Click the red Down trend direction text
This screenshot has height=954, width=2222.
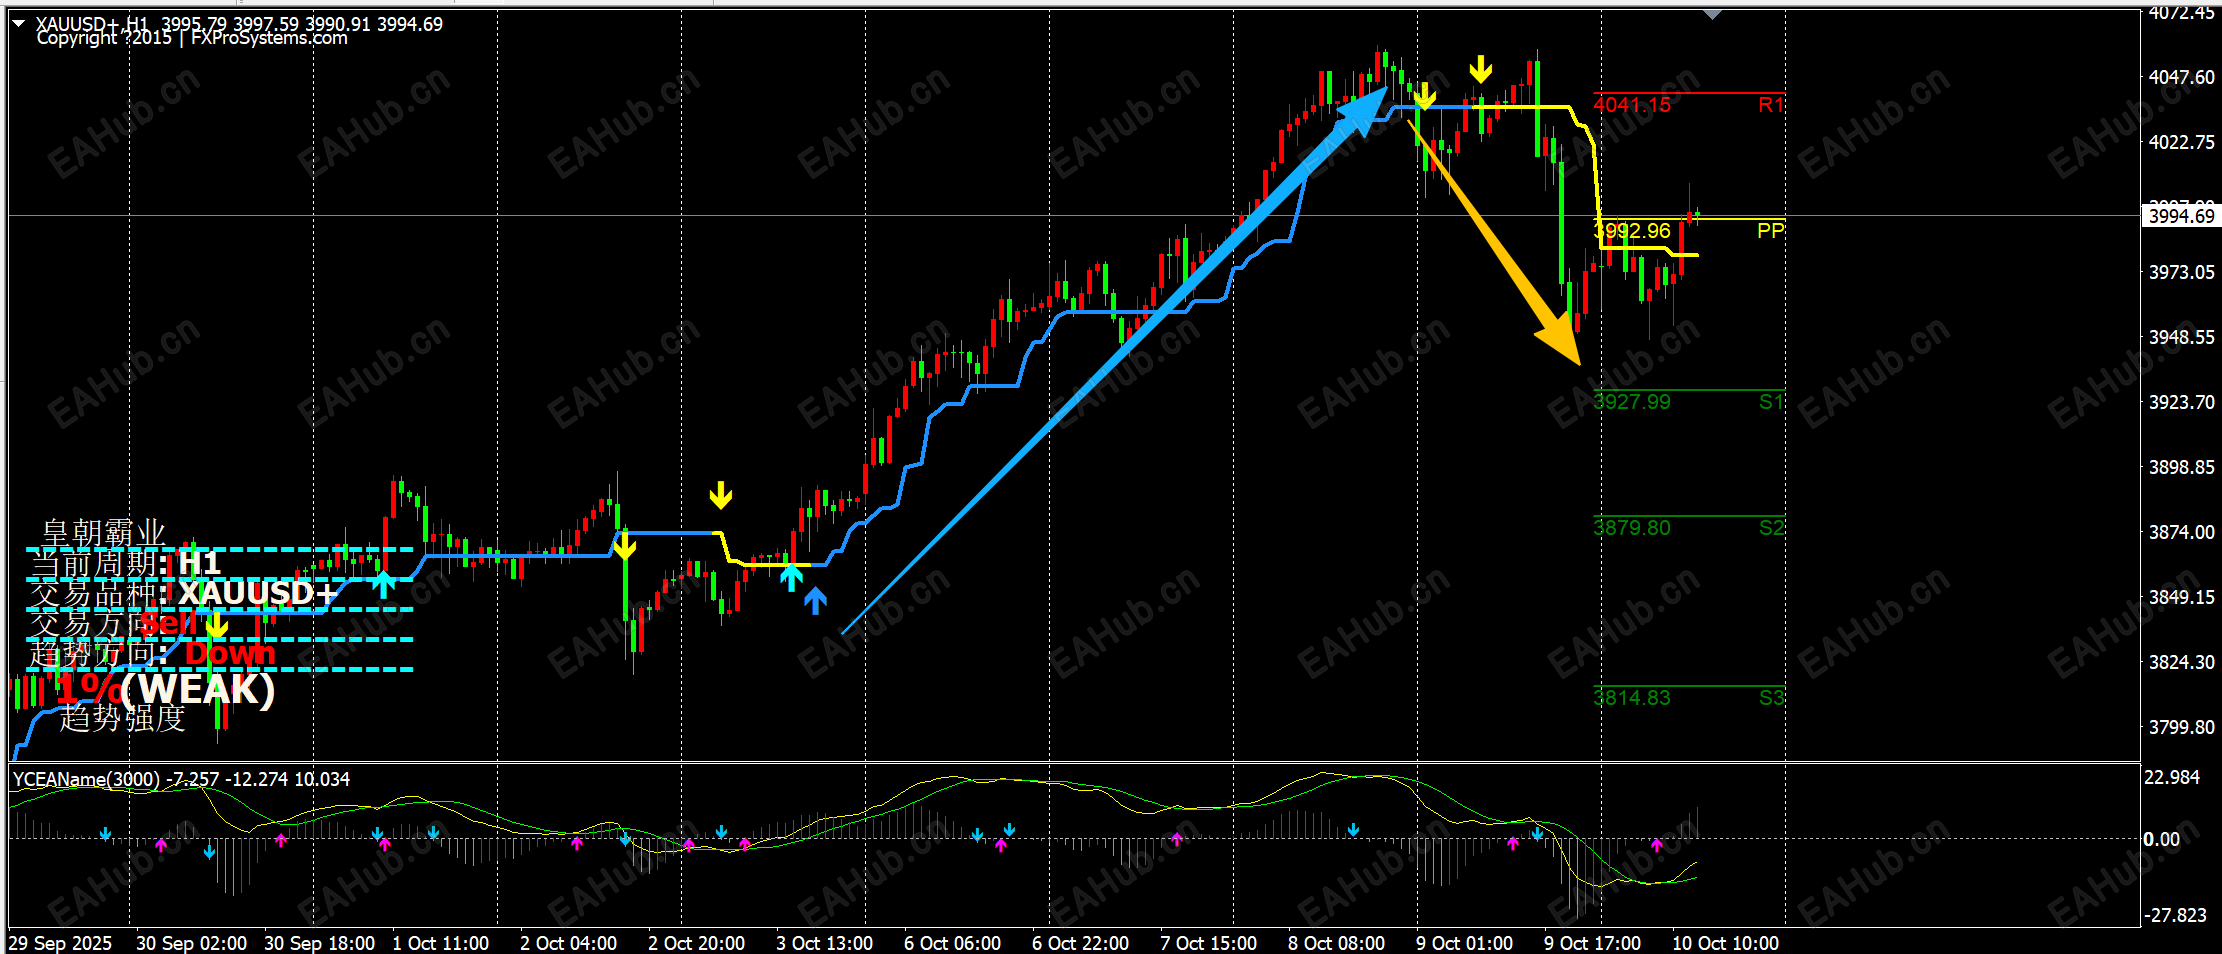(230, 654)
